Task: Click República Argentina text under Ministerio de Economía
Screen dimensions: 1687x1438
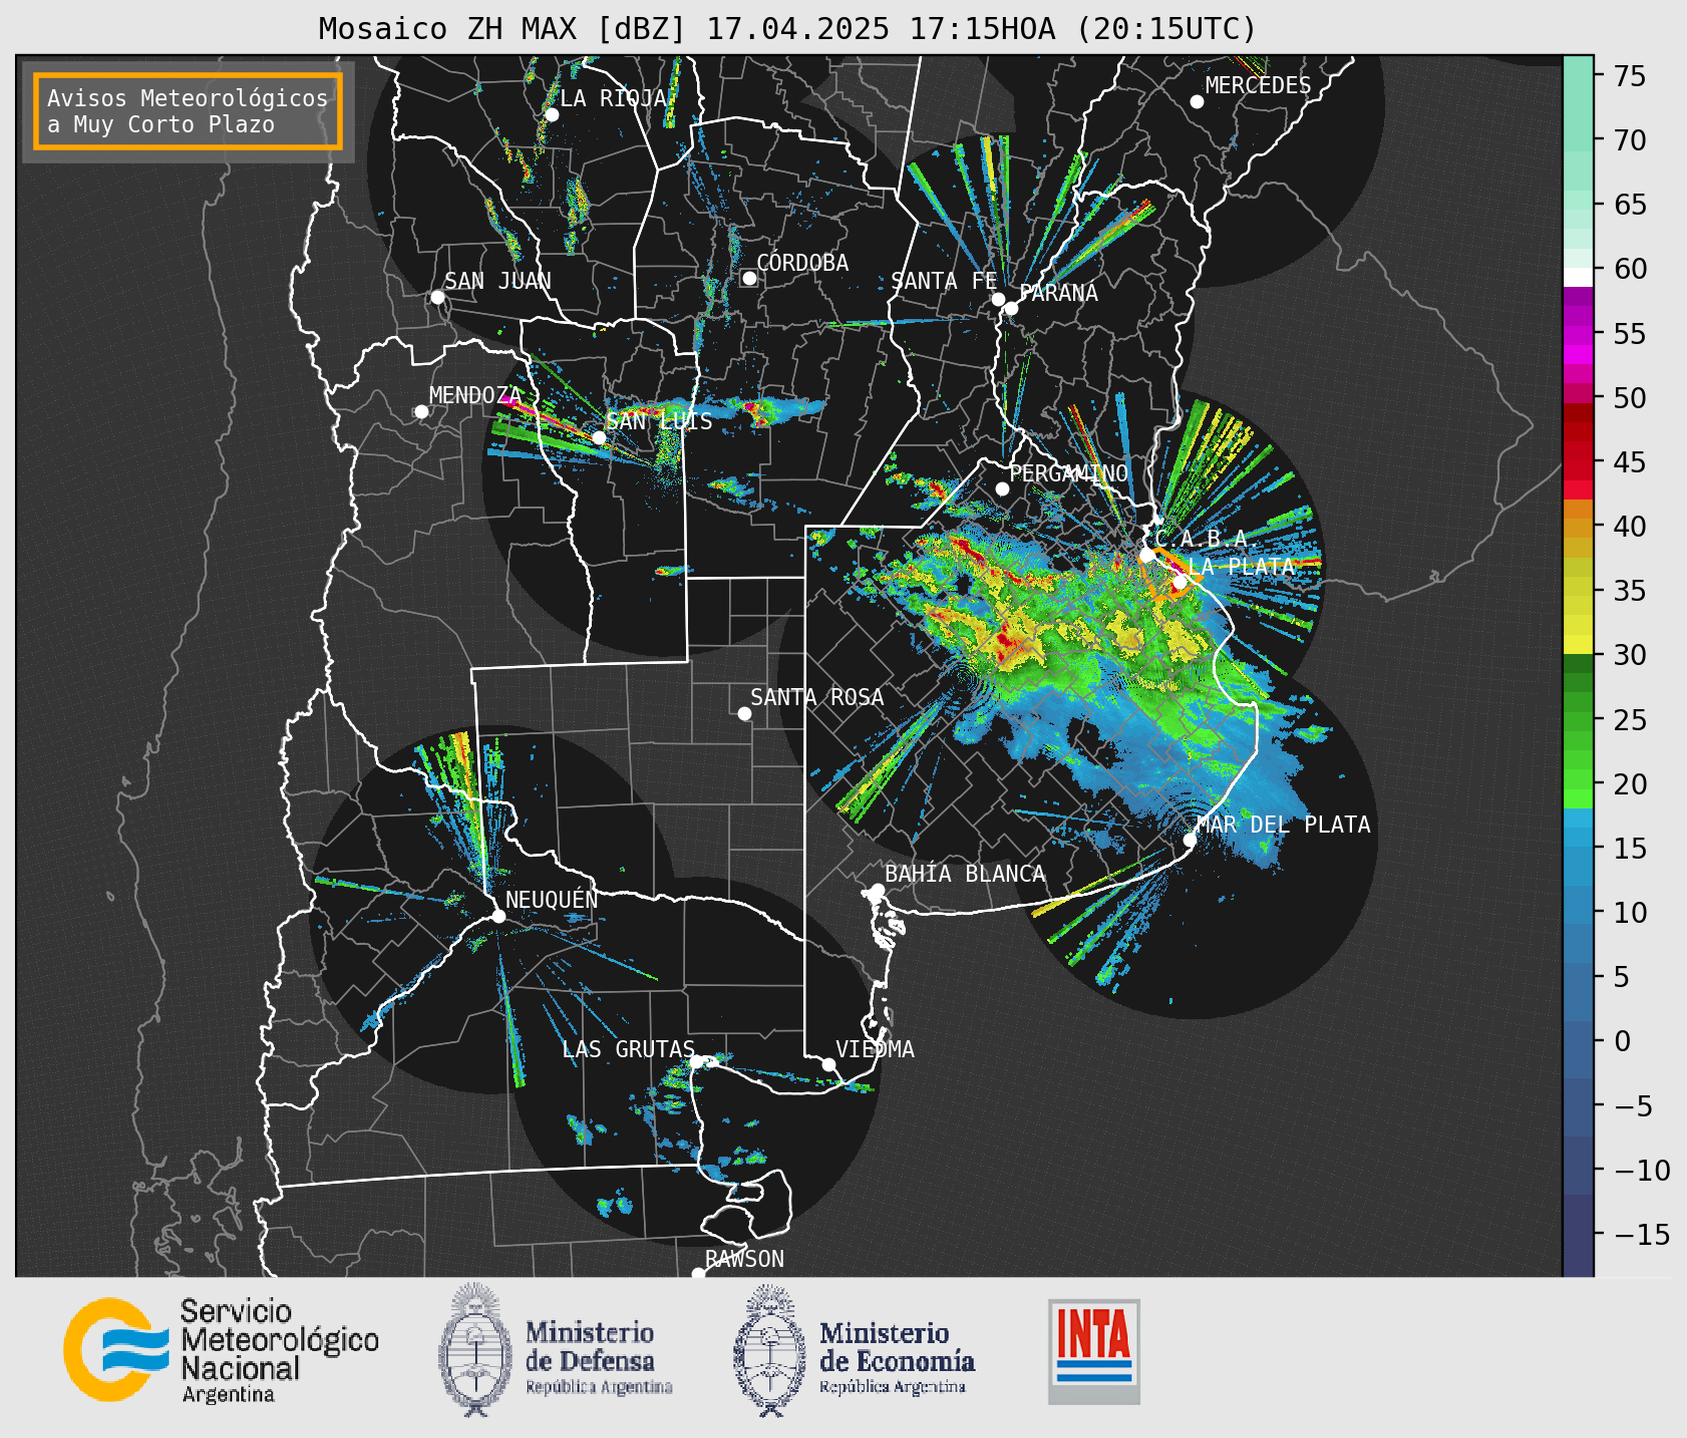Action: coord(892,1387)
